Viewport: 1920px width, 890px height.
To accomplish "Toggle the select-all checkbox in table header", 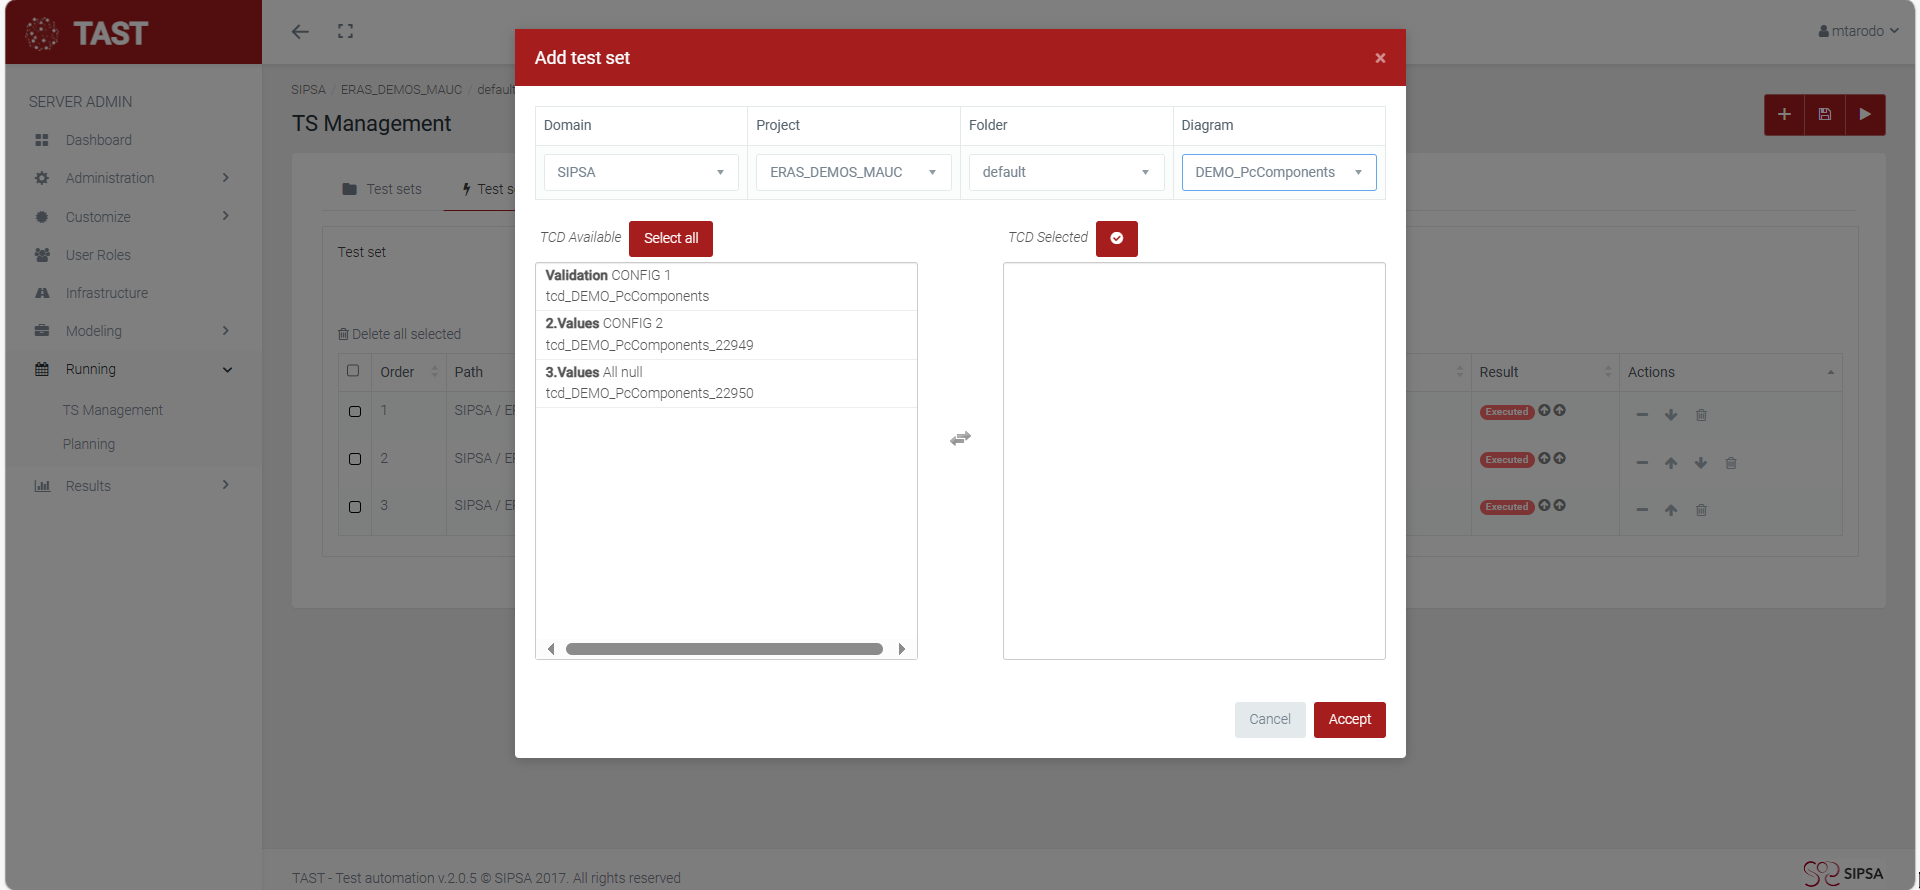I will click(x=353, y=371).
